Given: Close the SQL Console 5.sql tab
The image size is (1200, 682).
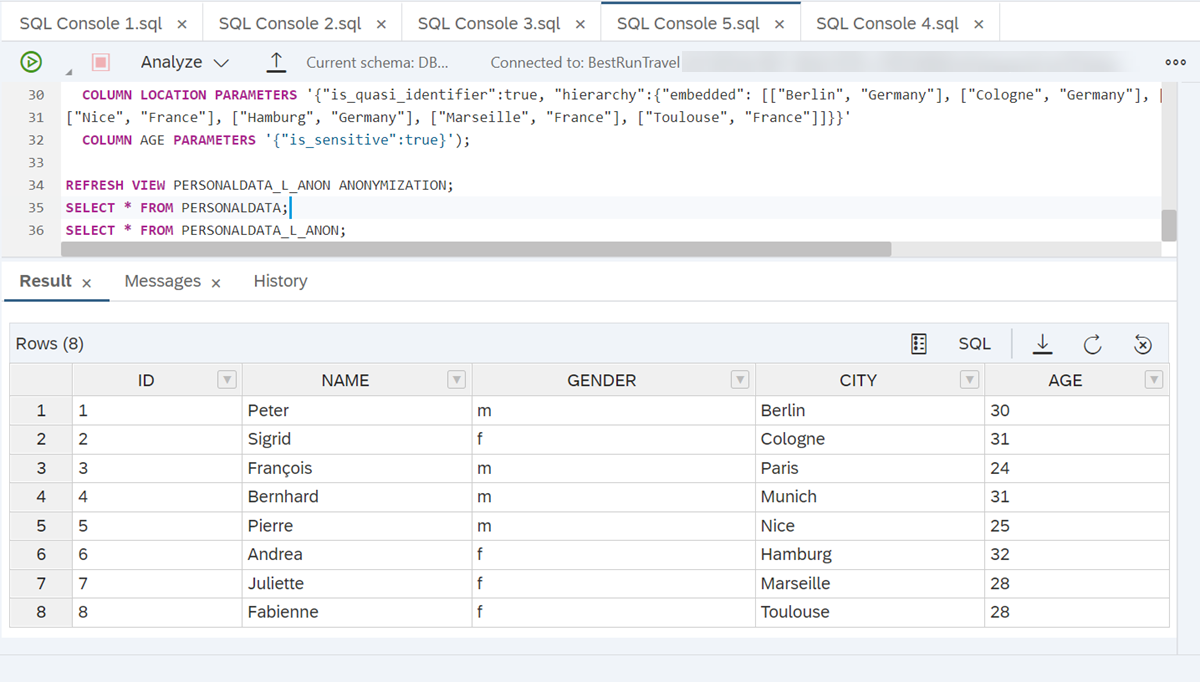Looking at the screenshot, I should [779, 24].
